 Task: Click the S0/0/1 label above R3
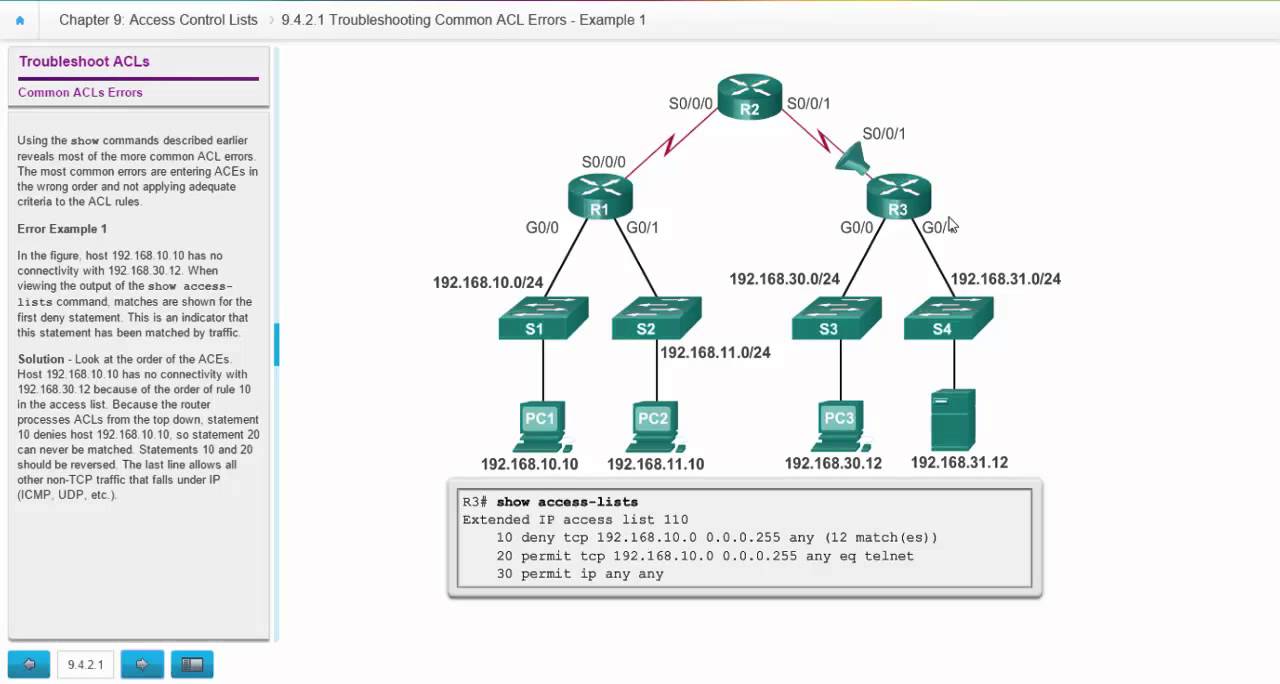click(x=884, y=133)
